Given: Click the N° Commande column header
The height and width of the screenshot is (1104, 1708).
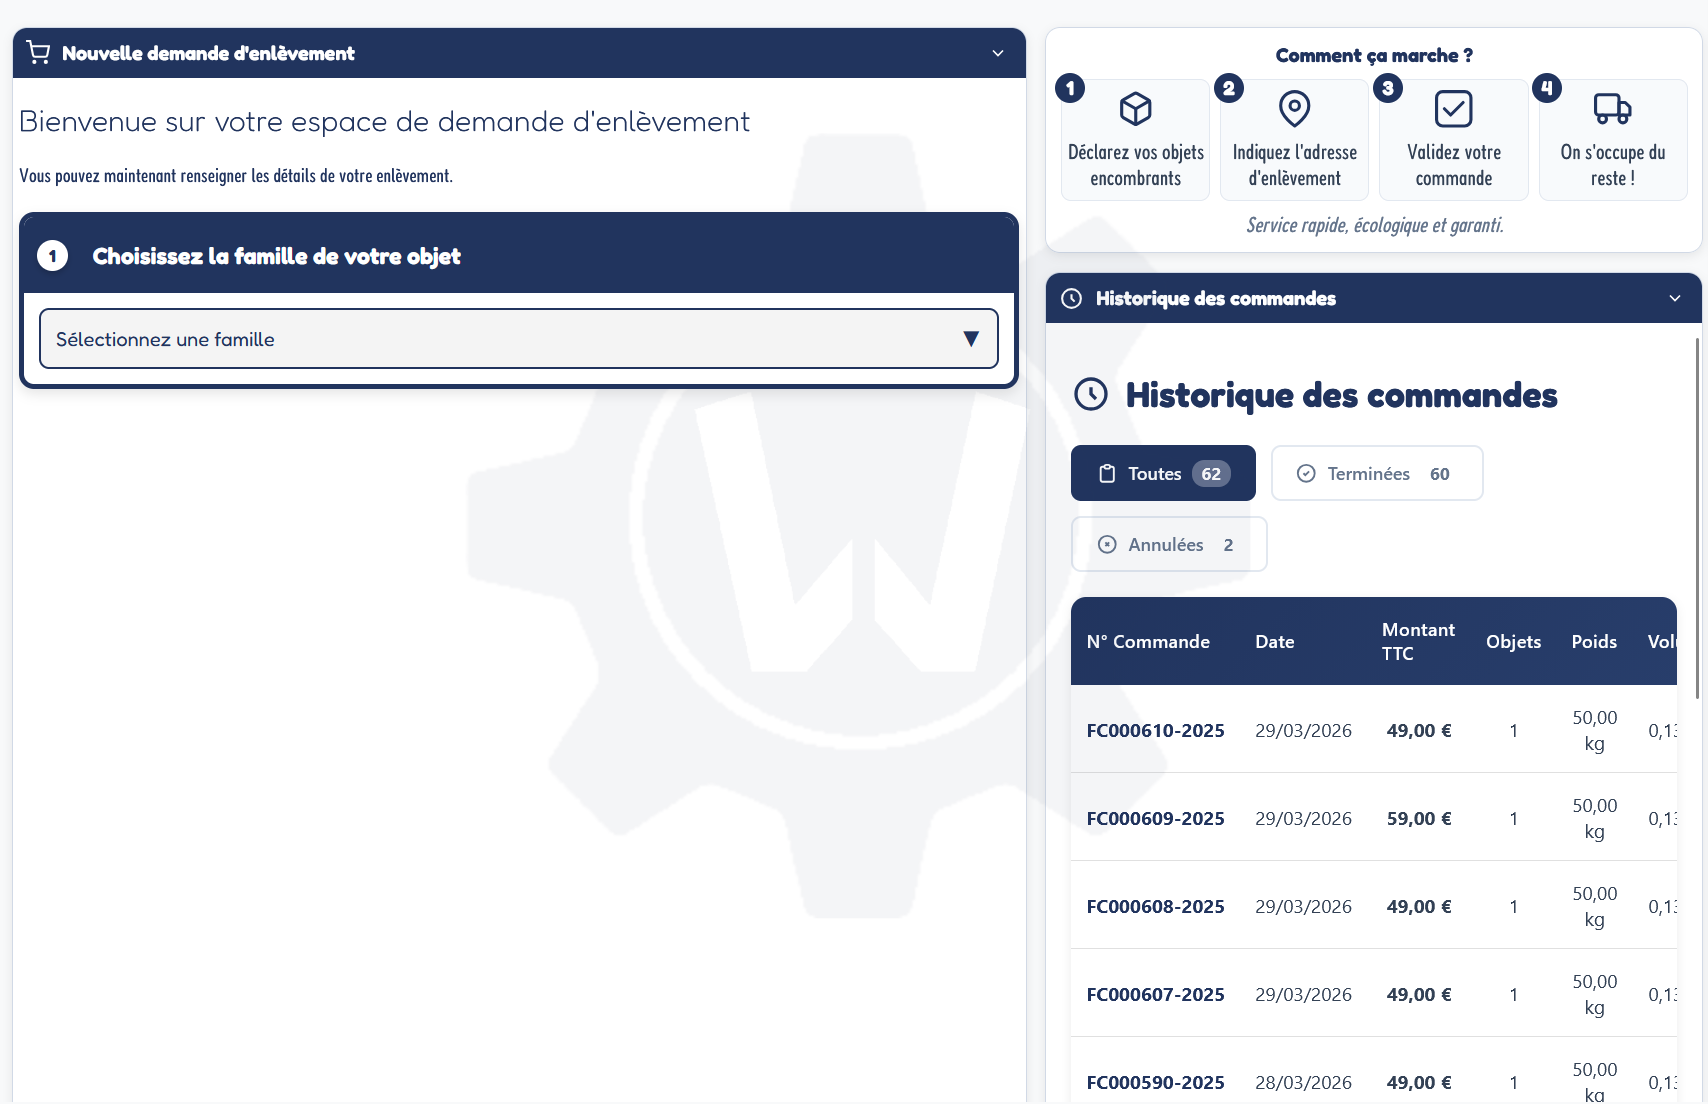Looking at the screenshot, I should pos(1149,641).
